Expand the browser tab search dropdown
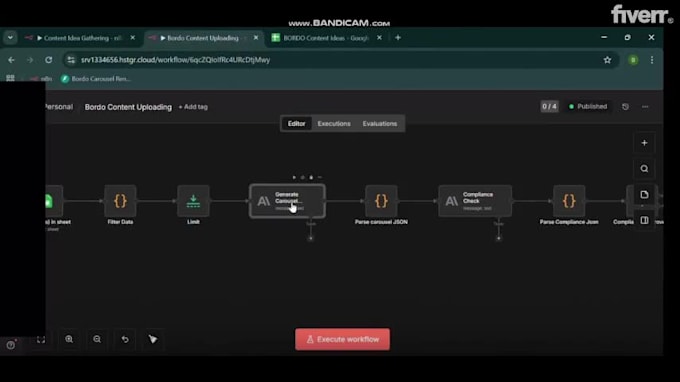This screenshot has height=382, width=680. (10, 38)
